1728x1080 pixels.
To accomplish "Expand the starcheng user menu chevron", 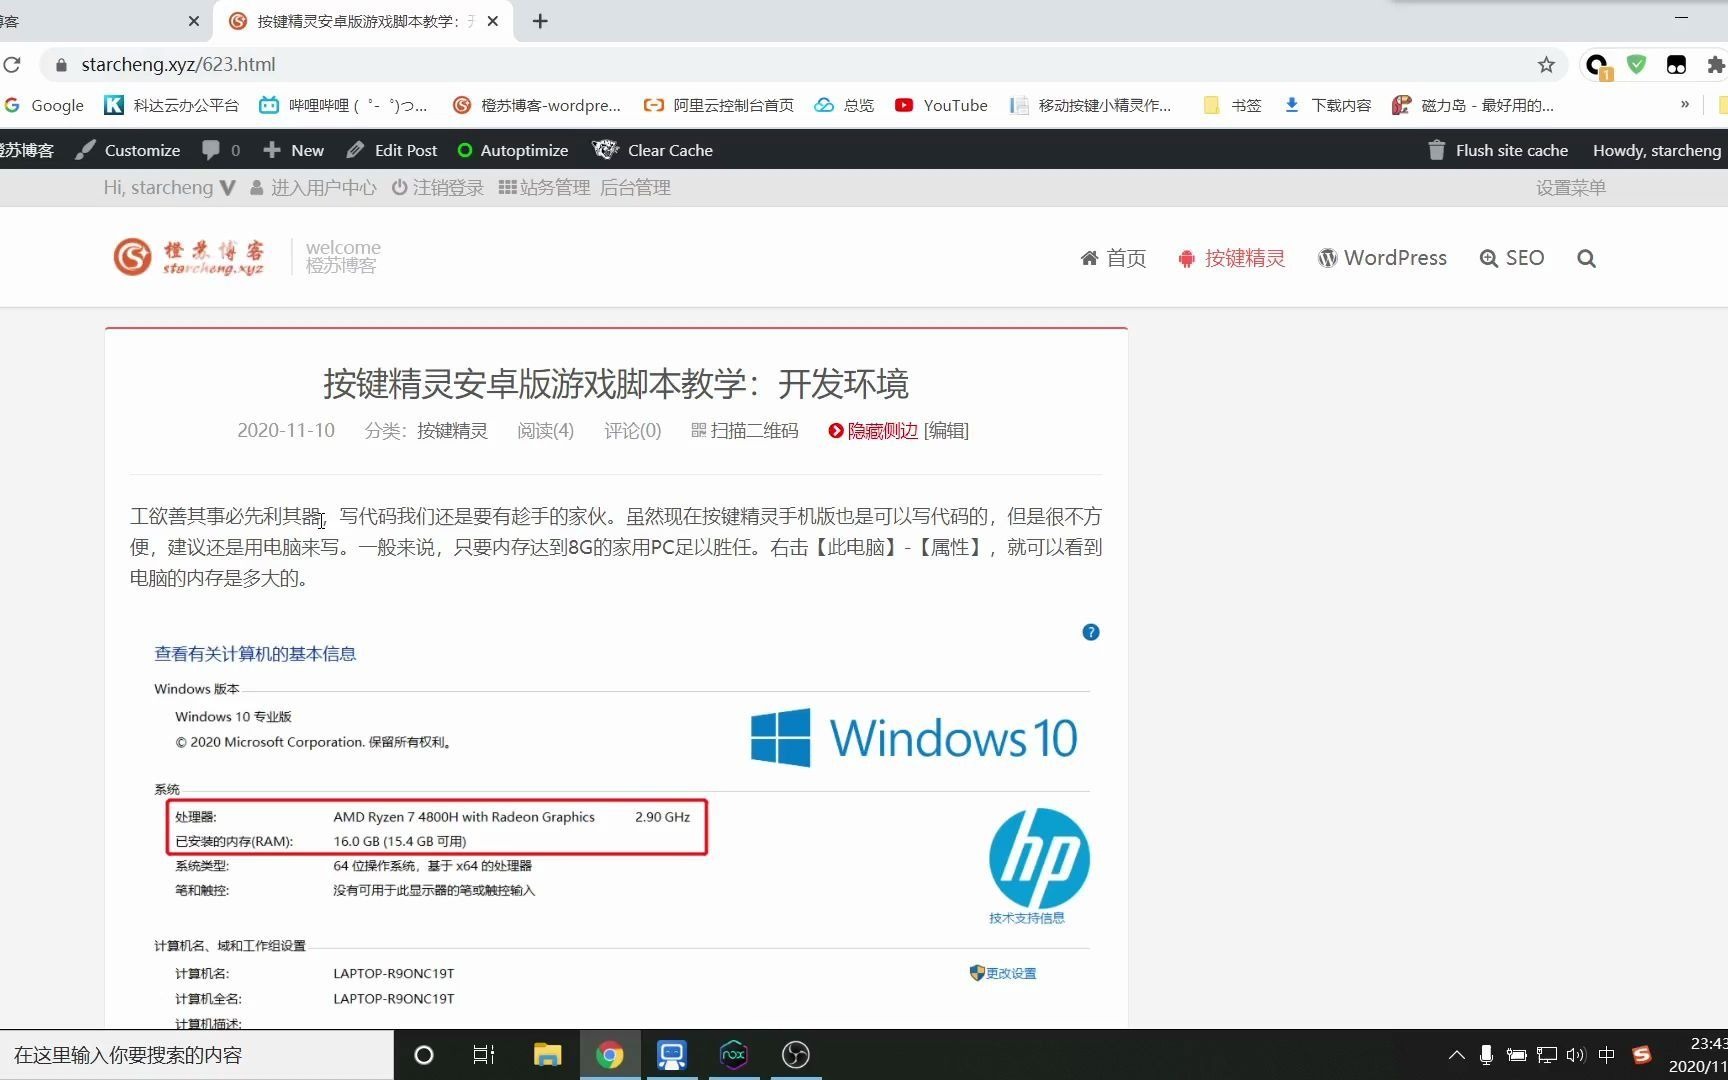I will (x=227, y=187).
